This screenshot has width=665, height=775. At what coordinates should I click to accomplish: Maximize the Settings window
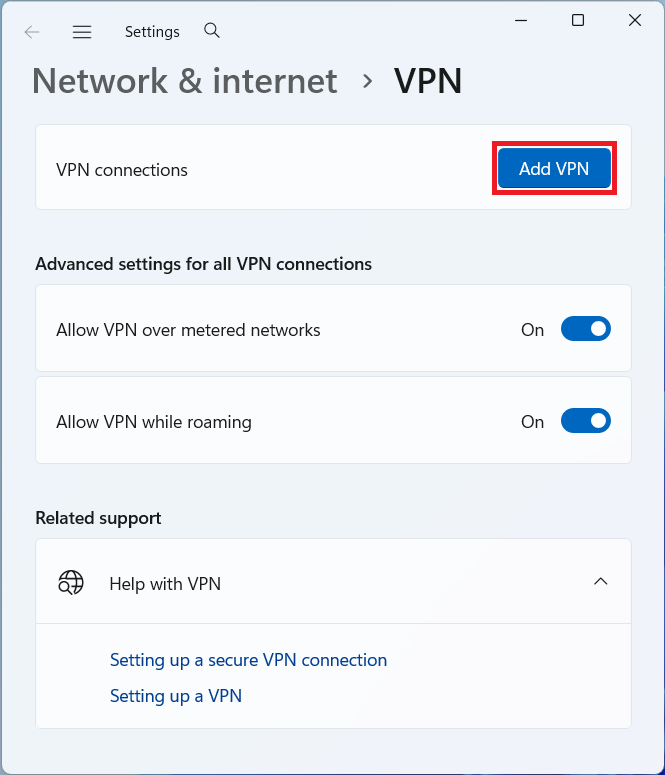click(578, 21)
